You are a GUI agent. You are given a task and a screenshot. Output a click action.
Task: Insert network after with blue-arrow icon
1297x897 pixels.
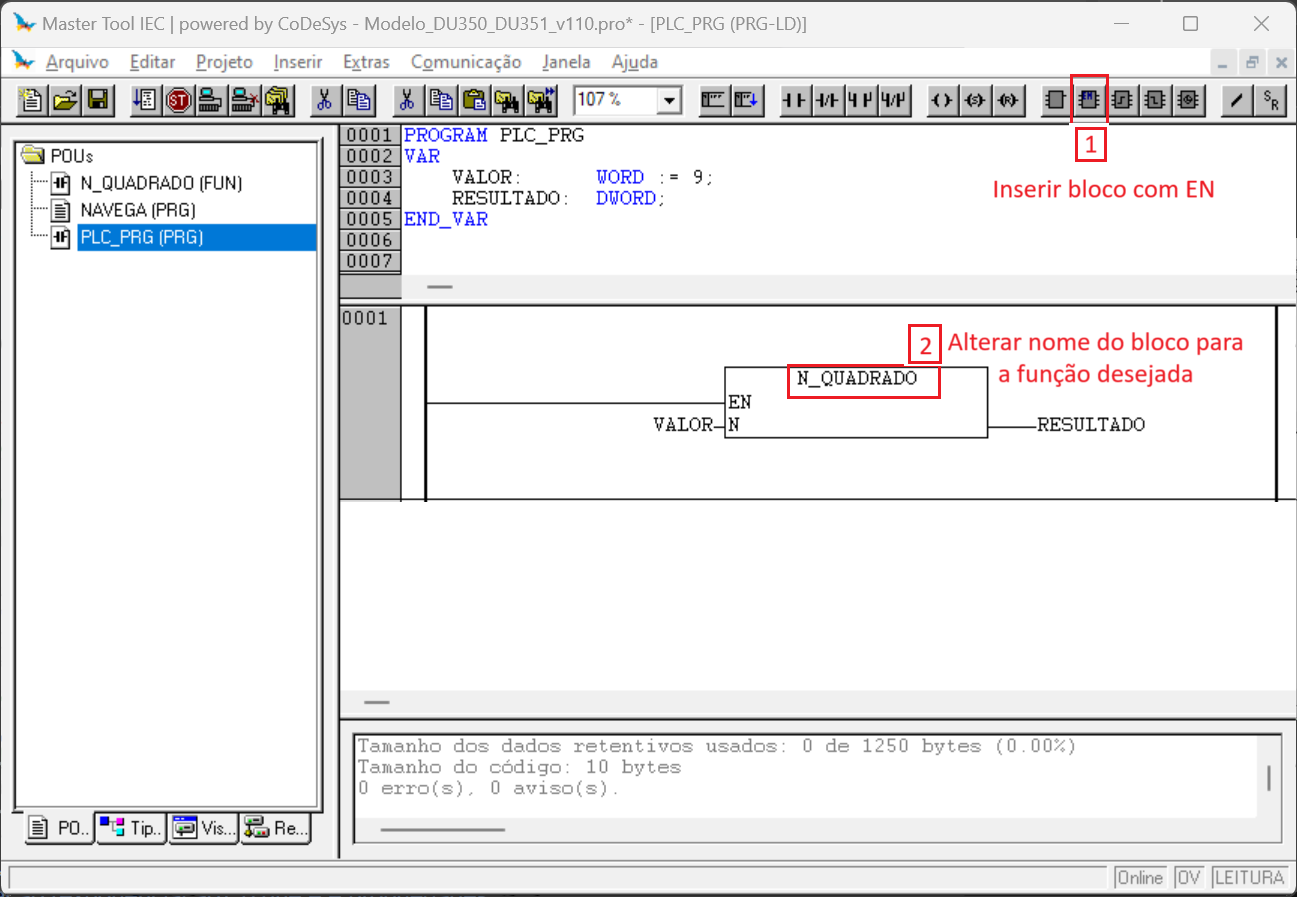coord(749,100)
